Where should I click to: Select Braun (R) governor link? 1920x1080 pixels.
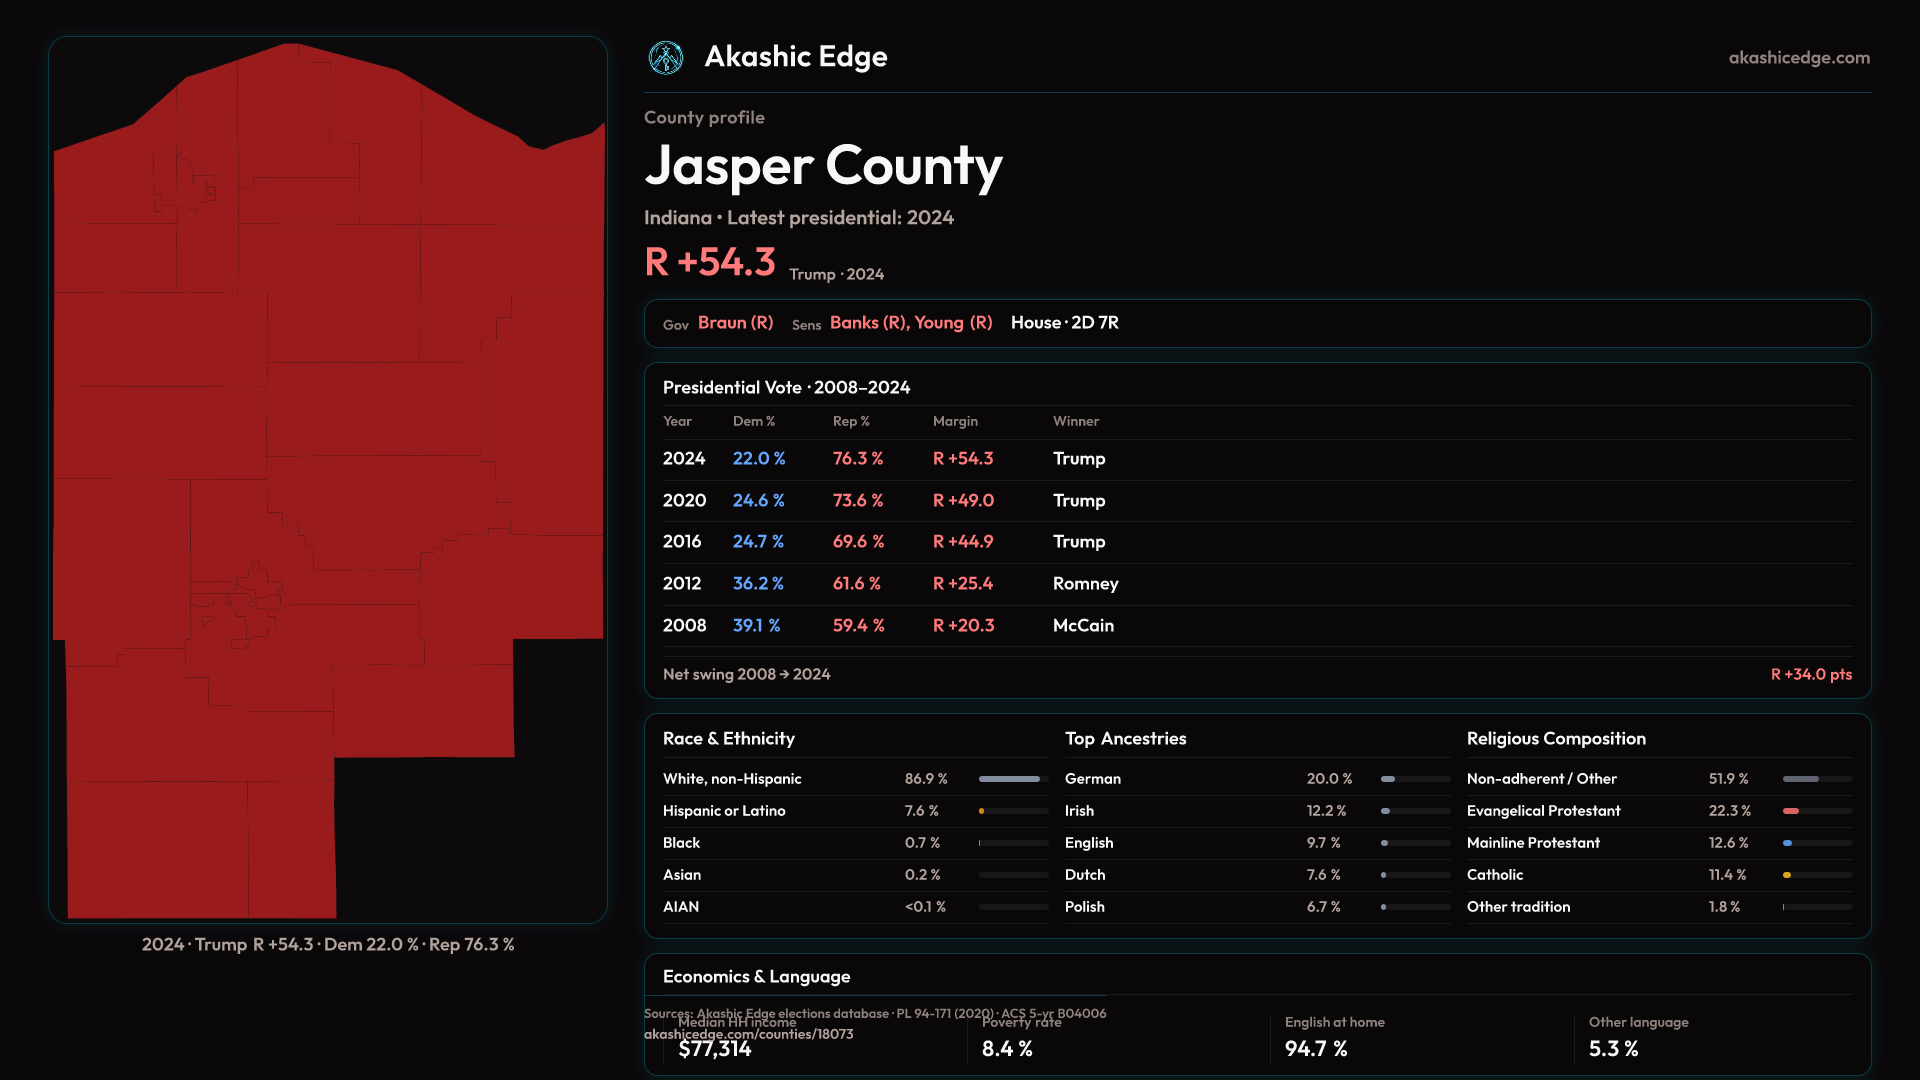tap(735, 323)
